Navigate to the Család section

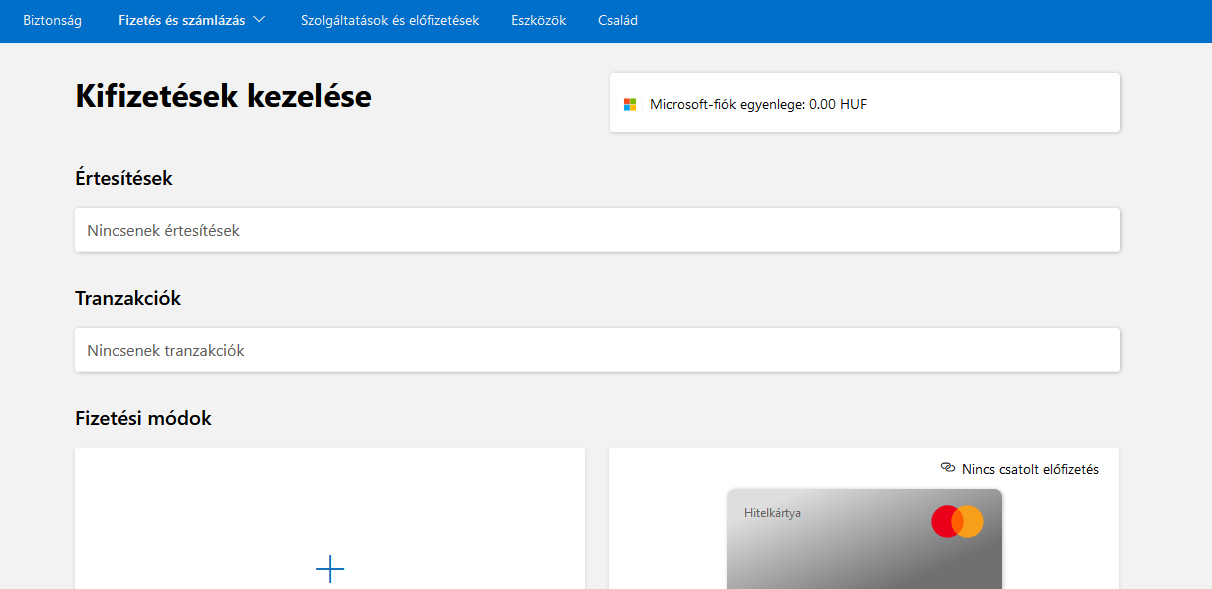[x=618, y=20]
